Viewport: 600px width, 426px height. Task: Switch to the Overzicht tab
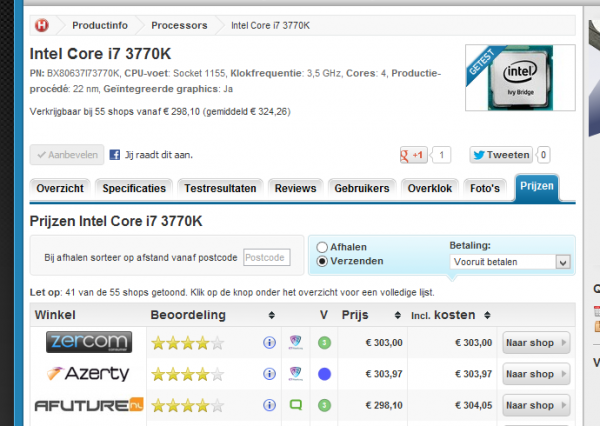coord(60,189)
